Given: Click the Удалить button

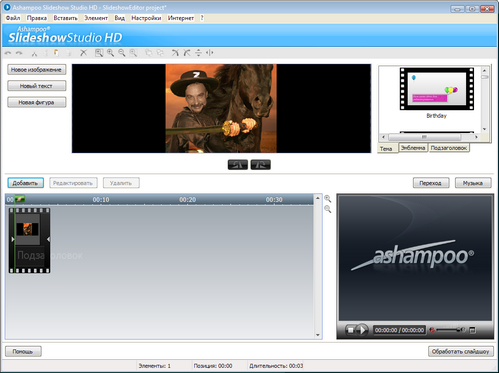Looking at the screenshot, I should click(121, 183).
